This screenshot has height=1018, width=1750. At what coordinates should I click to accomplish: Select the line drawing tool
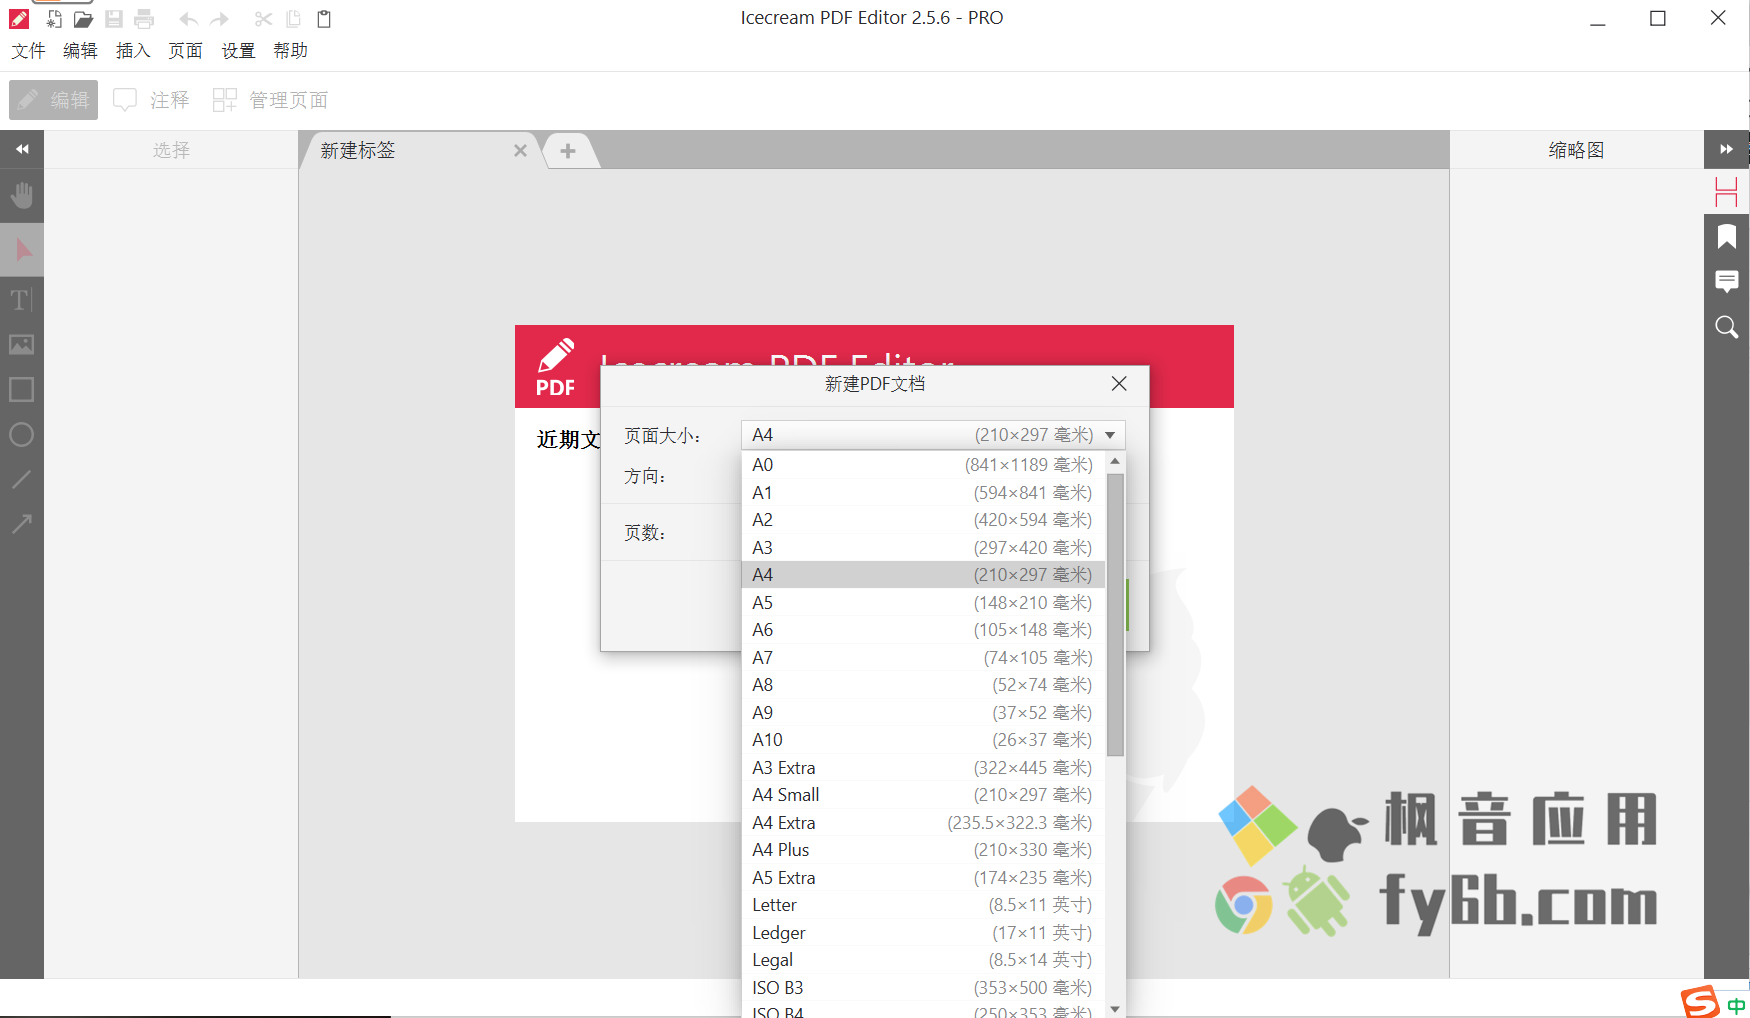(22, 479)
